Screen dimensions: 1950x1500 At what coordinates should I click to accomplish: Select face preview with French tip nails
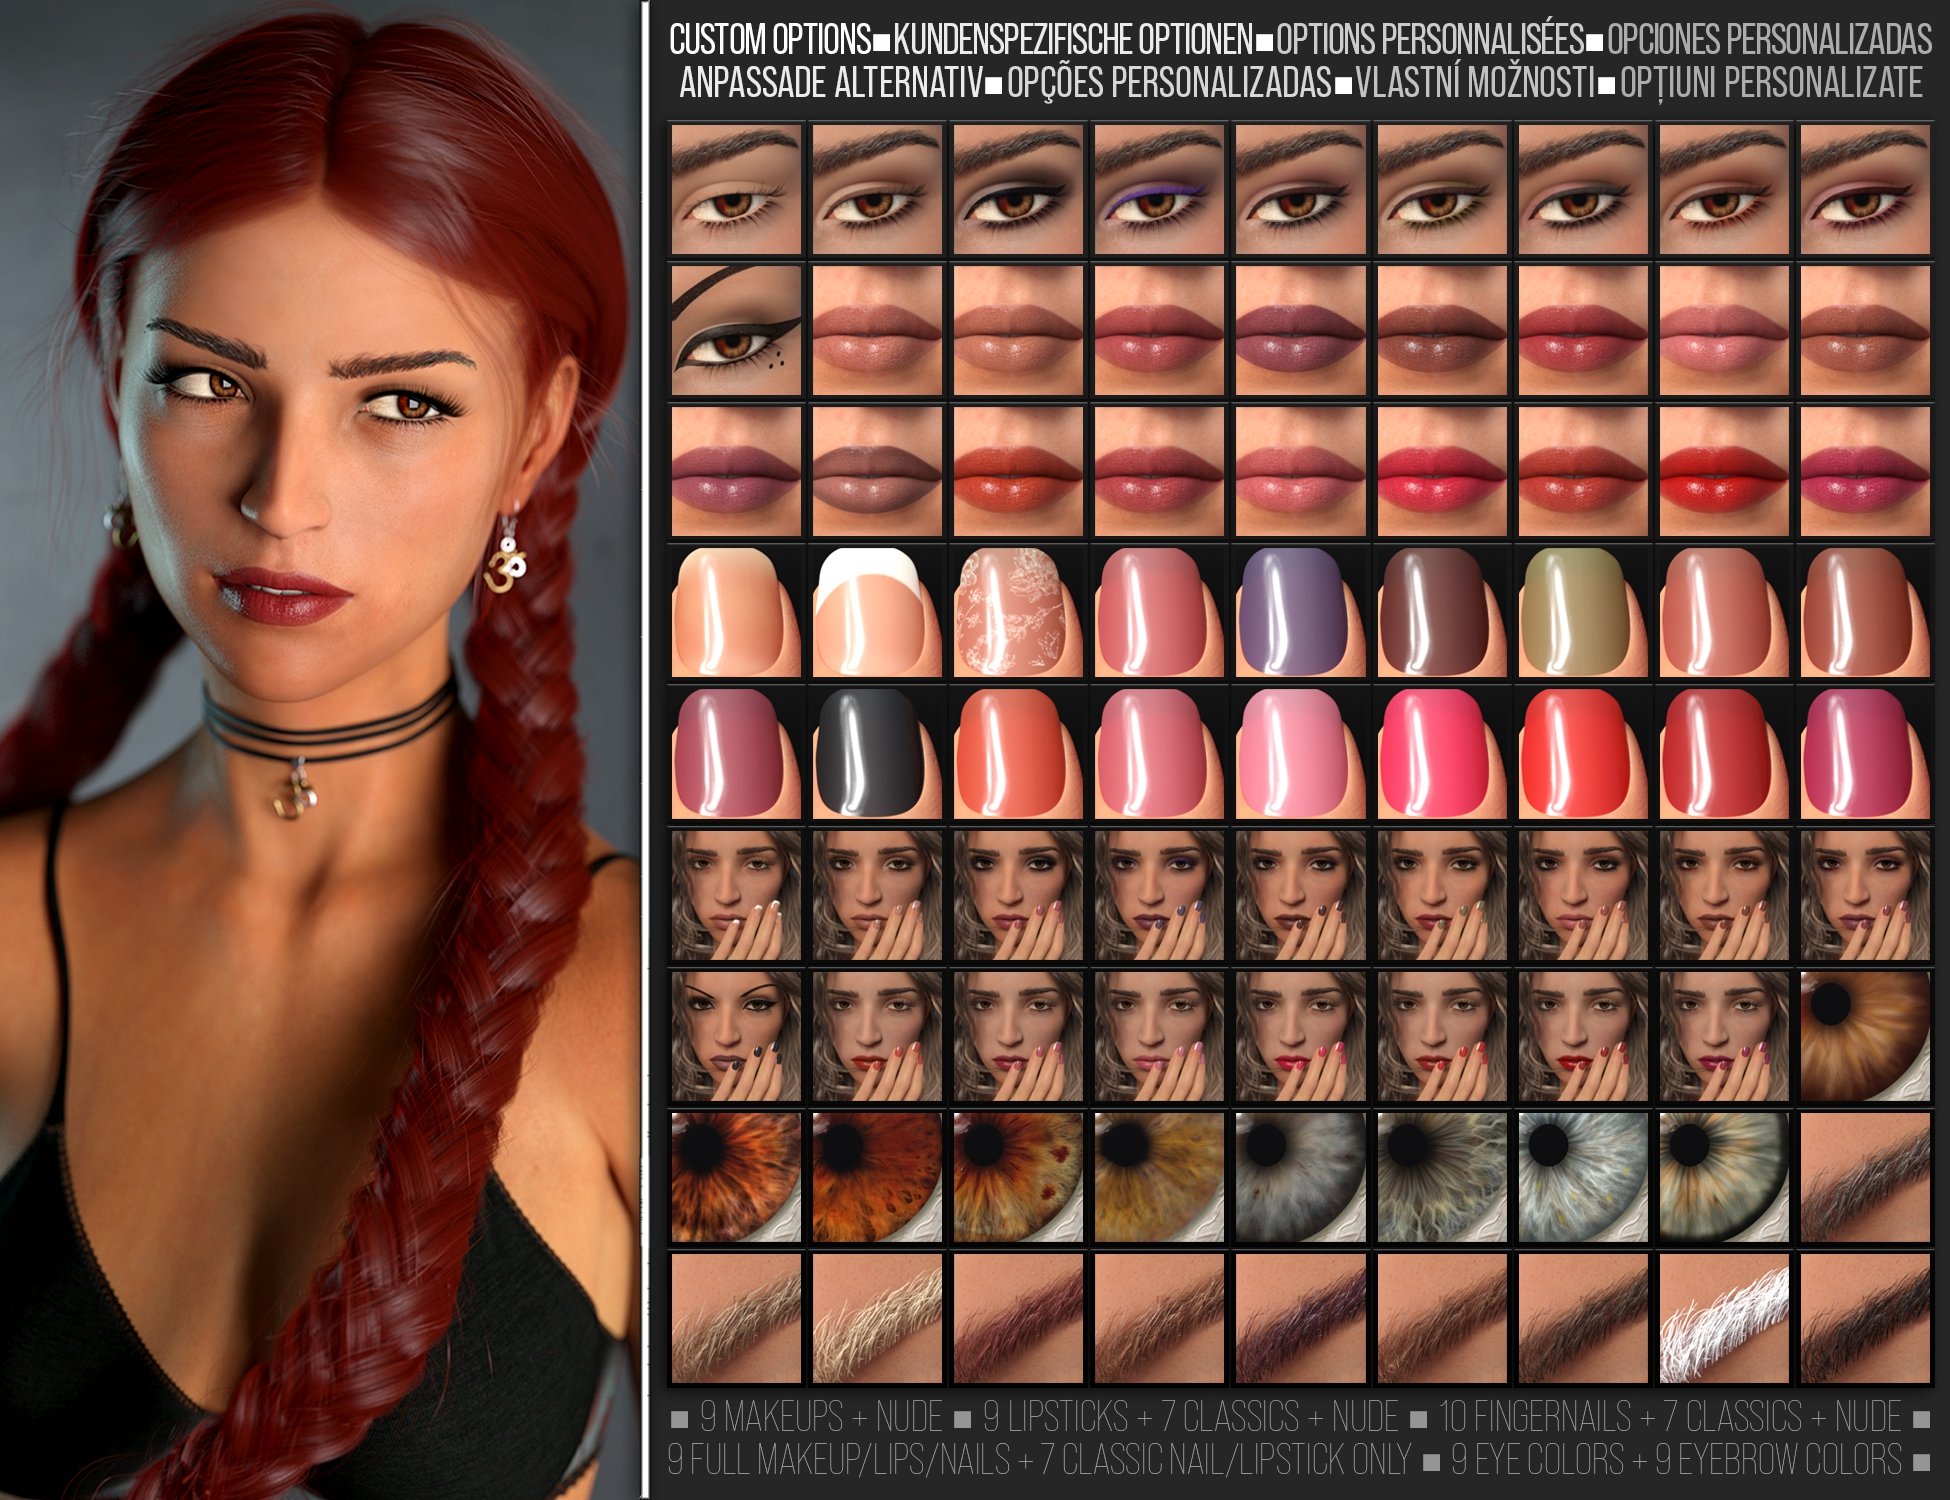(x=736, y=895)
